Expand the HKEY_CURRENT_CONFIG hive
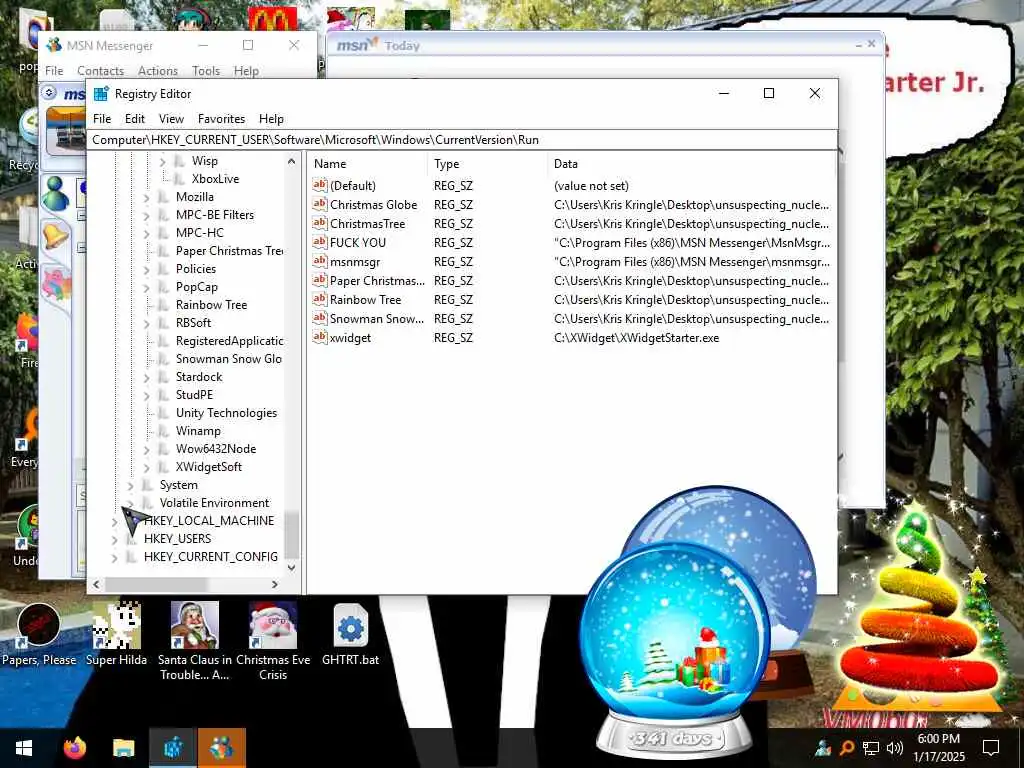The width and height of the screenshot is (1024, 768). coord(114,557)
